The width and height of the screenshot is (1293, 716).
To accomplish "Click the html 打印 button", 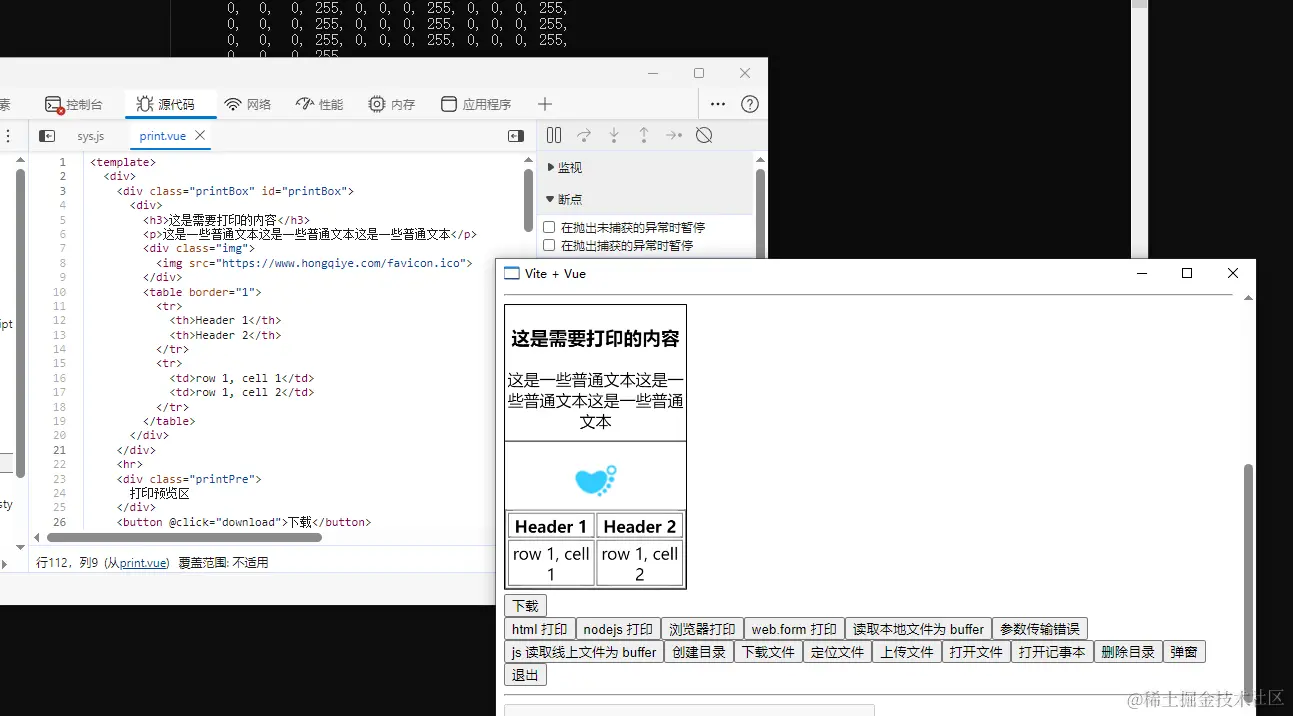I will (539, 629).
